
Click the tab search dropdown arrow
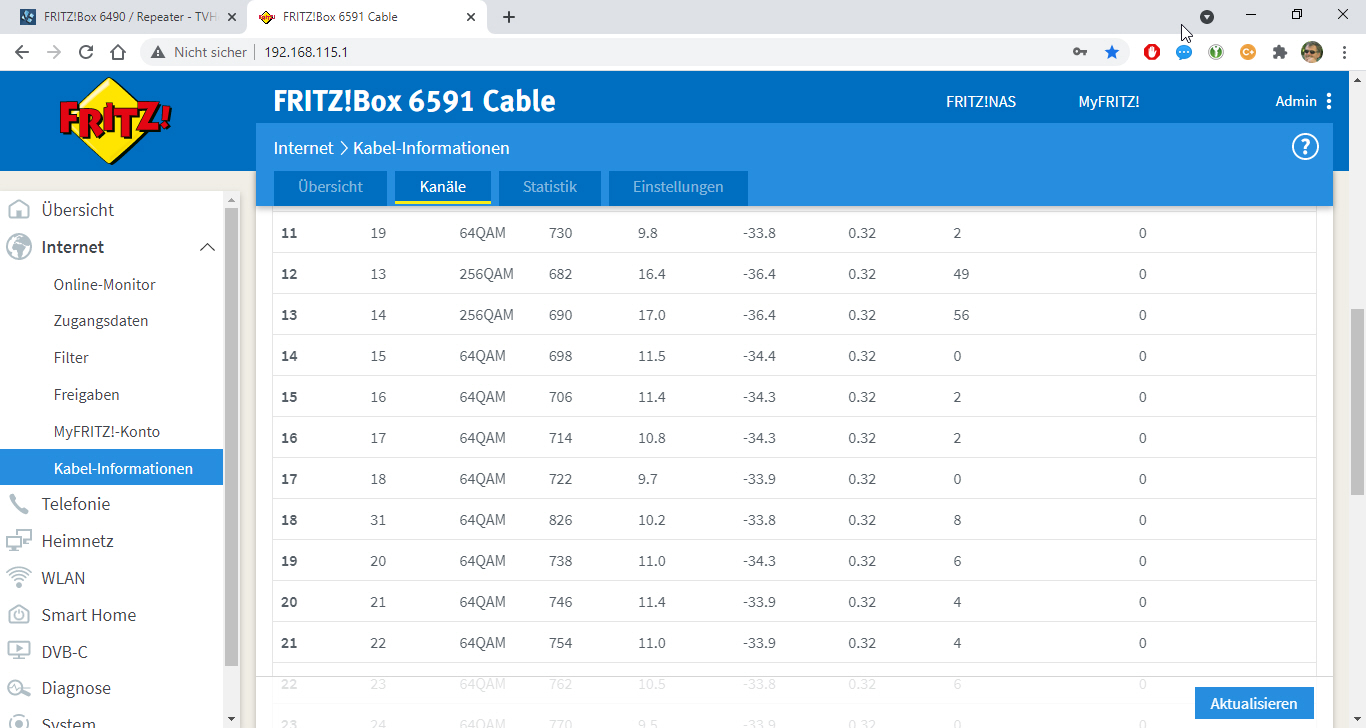(1207, 17)
